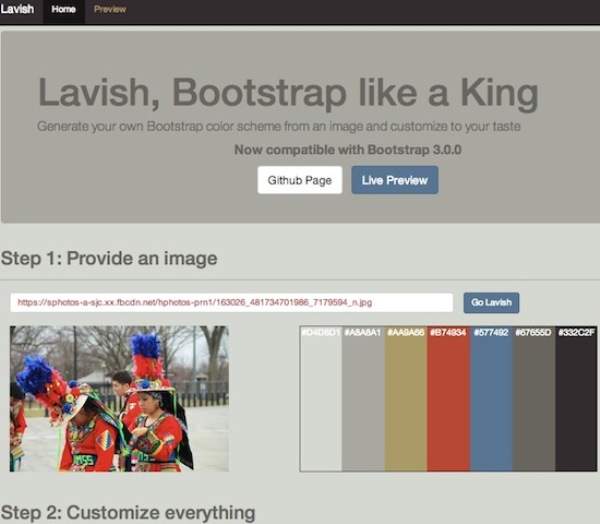This screenshot has width=600, height=524.
Task: Pick the blue #577492 color swatch
Action: [x=491, y=400]
